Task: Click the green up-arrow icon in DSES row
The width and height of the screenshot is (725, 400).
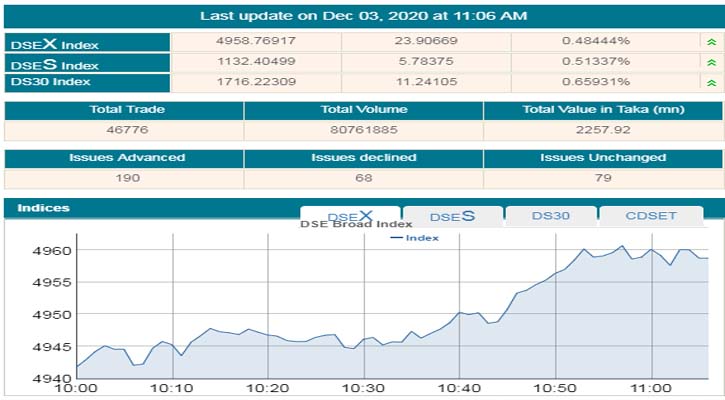Action: [709, 63]
